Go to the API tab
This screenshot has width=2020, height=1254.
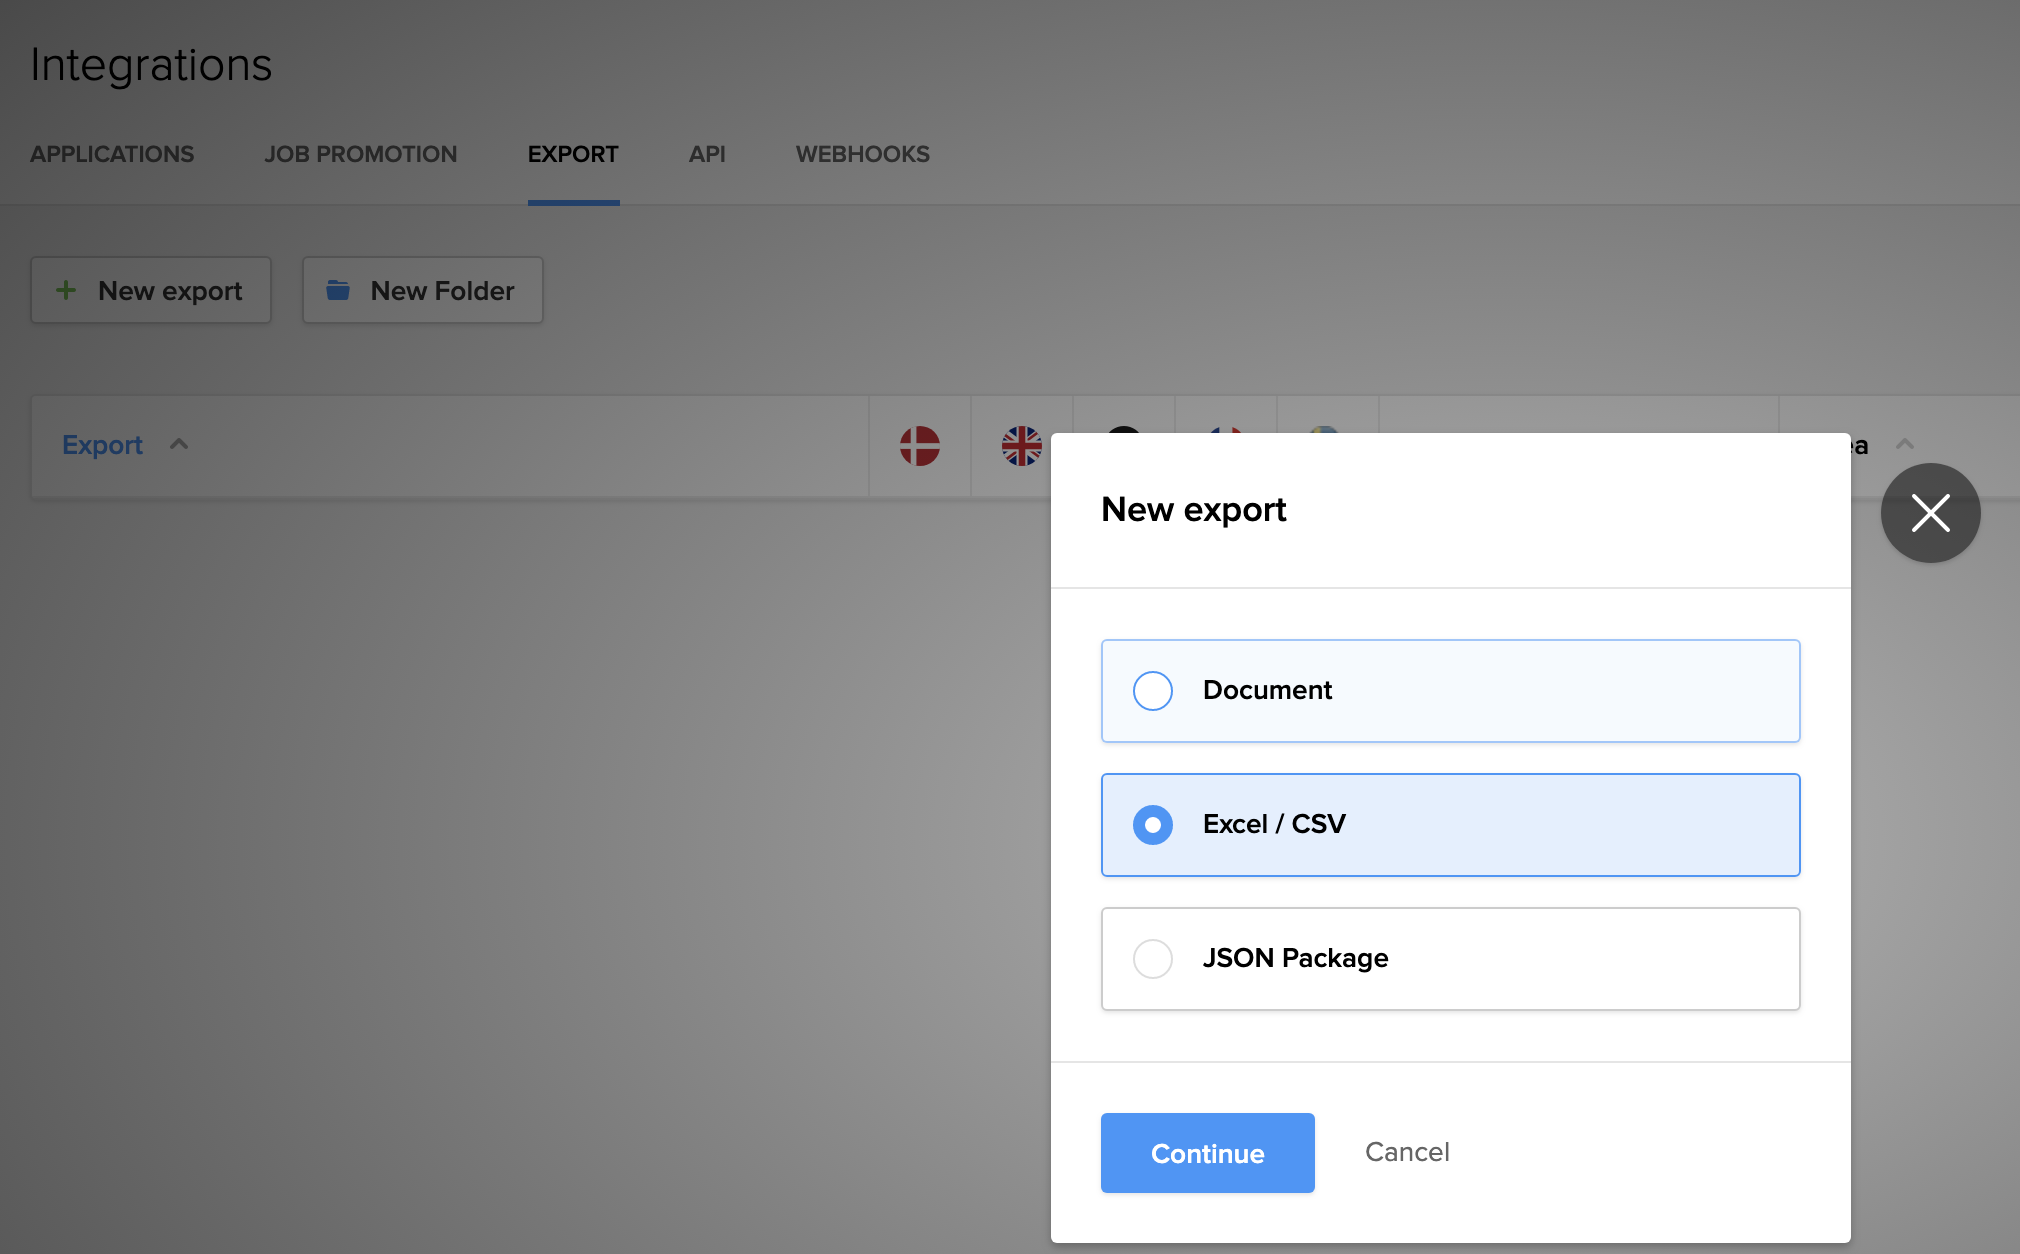pyautogui.click(x=707, y=154)
